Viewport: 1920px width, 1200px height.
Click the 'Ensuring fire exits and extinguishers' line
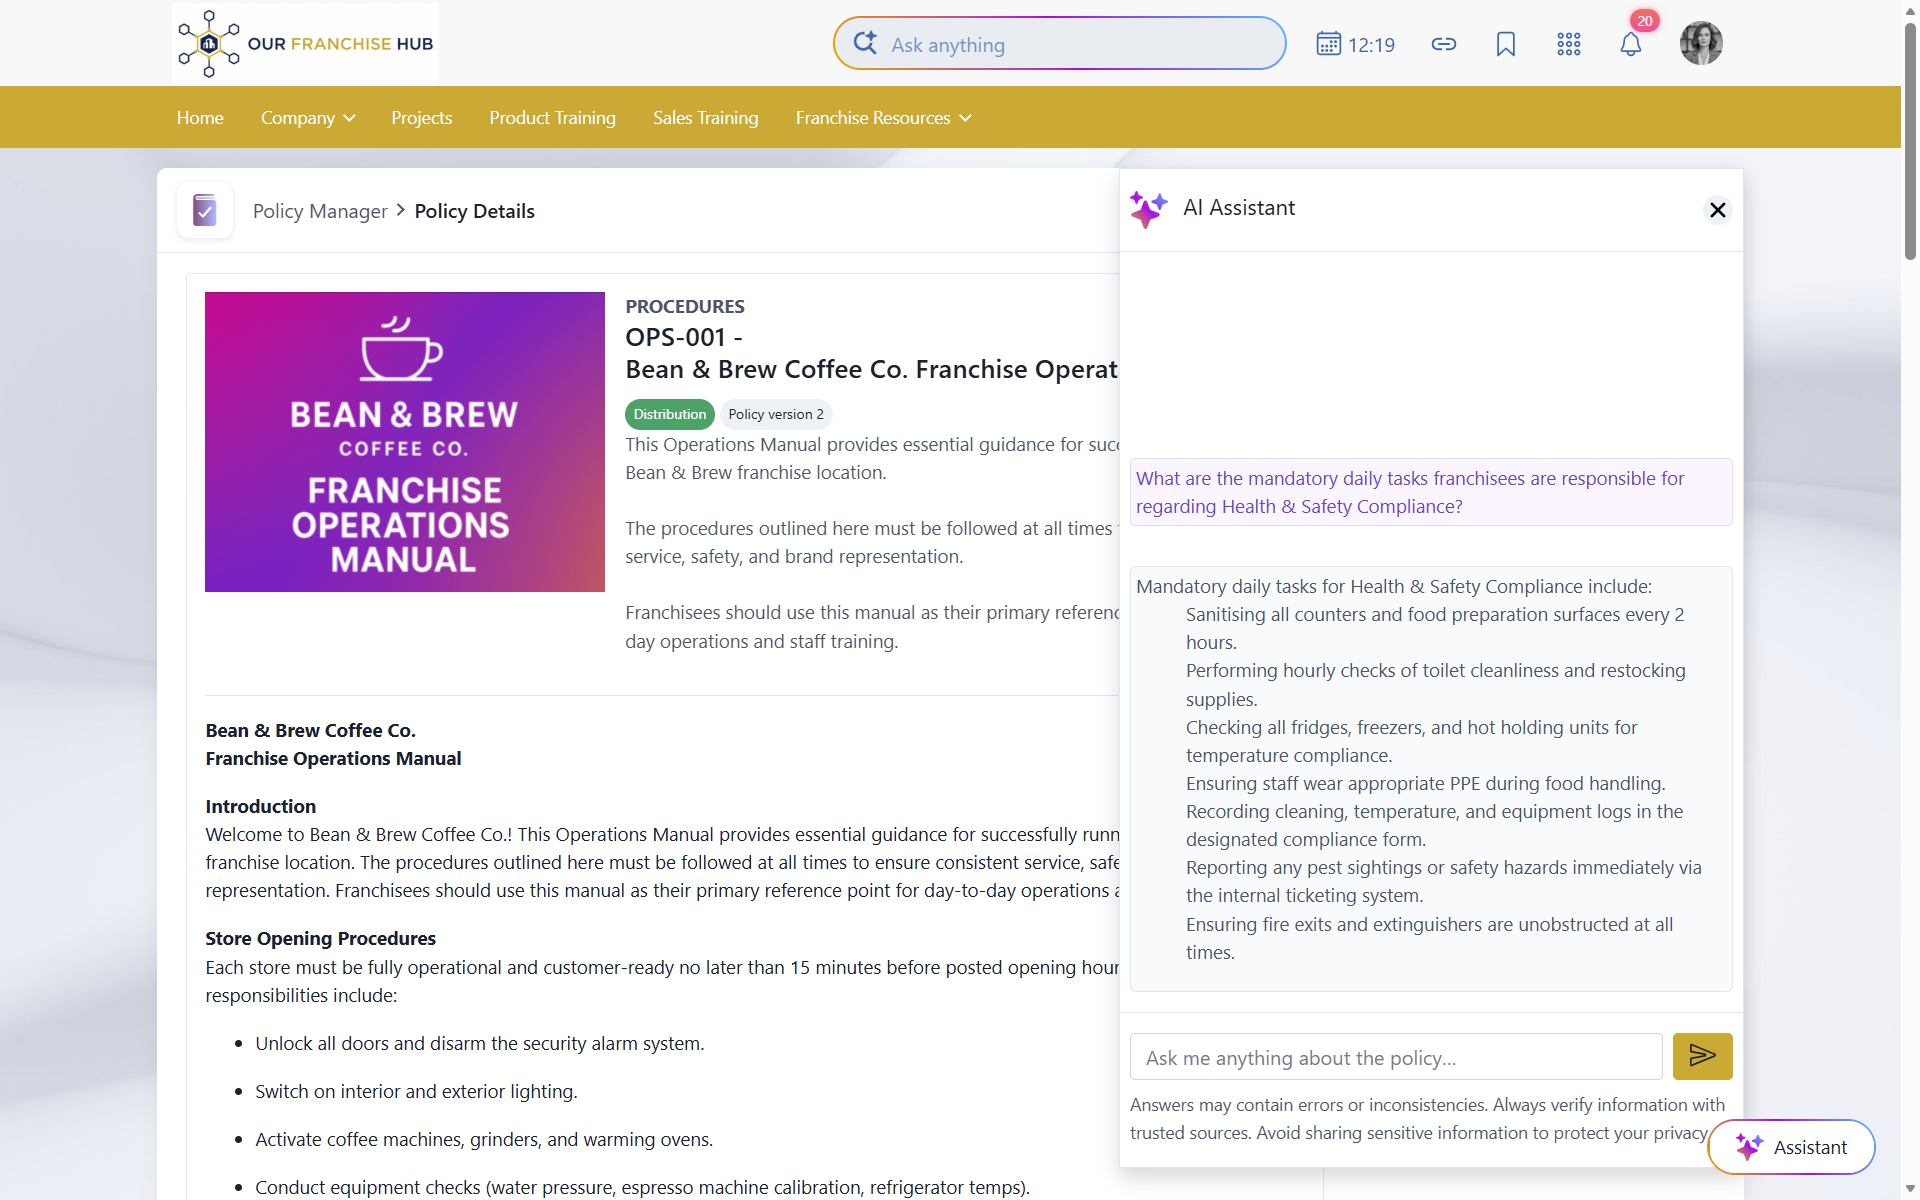click(x=1430, y=938)
